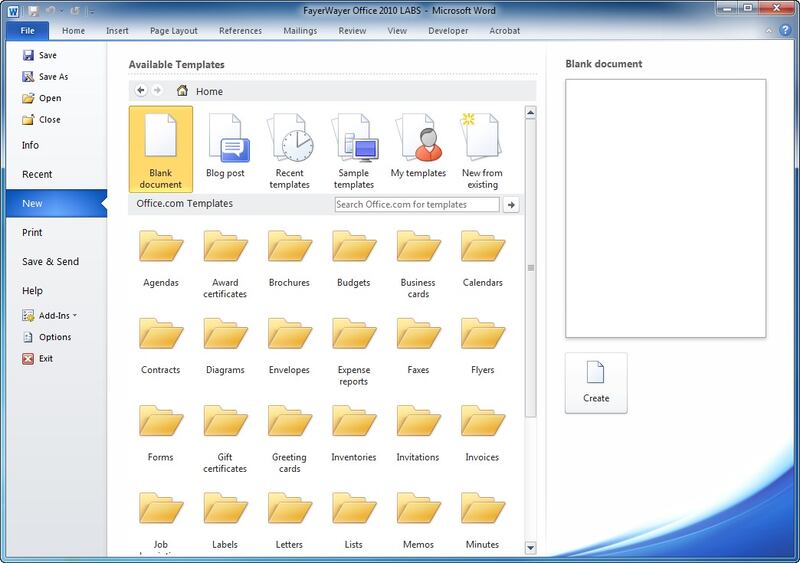Click Save As in the File menu
800x563 pixels.
coord(54,77)
